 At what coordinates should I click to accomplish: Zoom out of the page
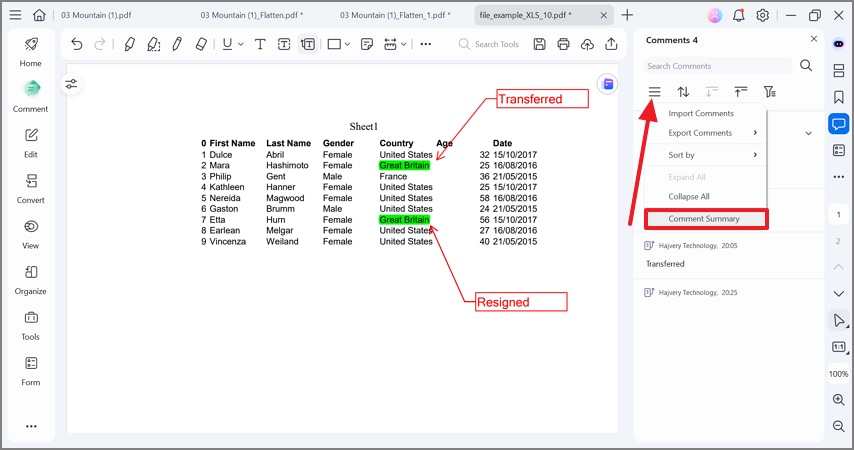coord(839,425)
